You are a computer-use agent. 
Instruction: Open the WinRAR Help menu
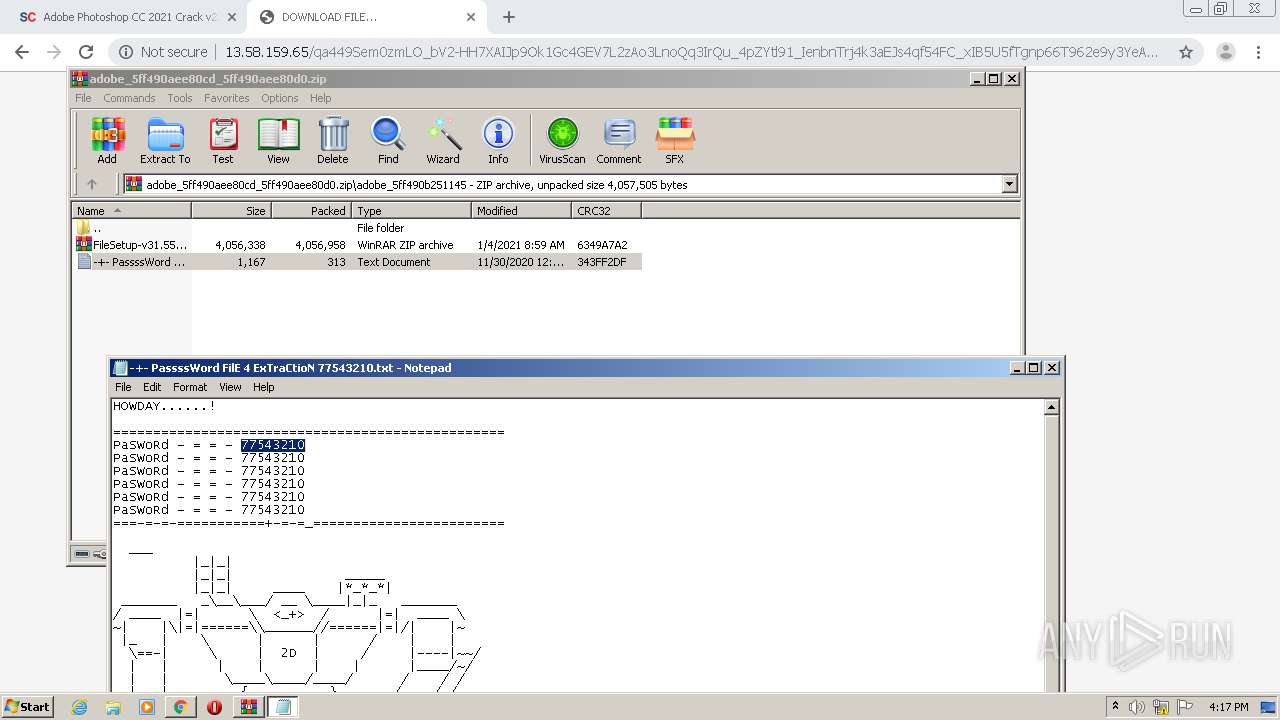[x=320, y=98]
